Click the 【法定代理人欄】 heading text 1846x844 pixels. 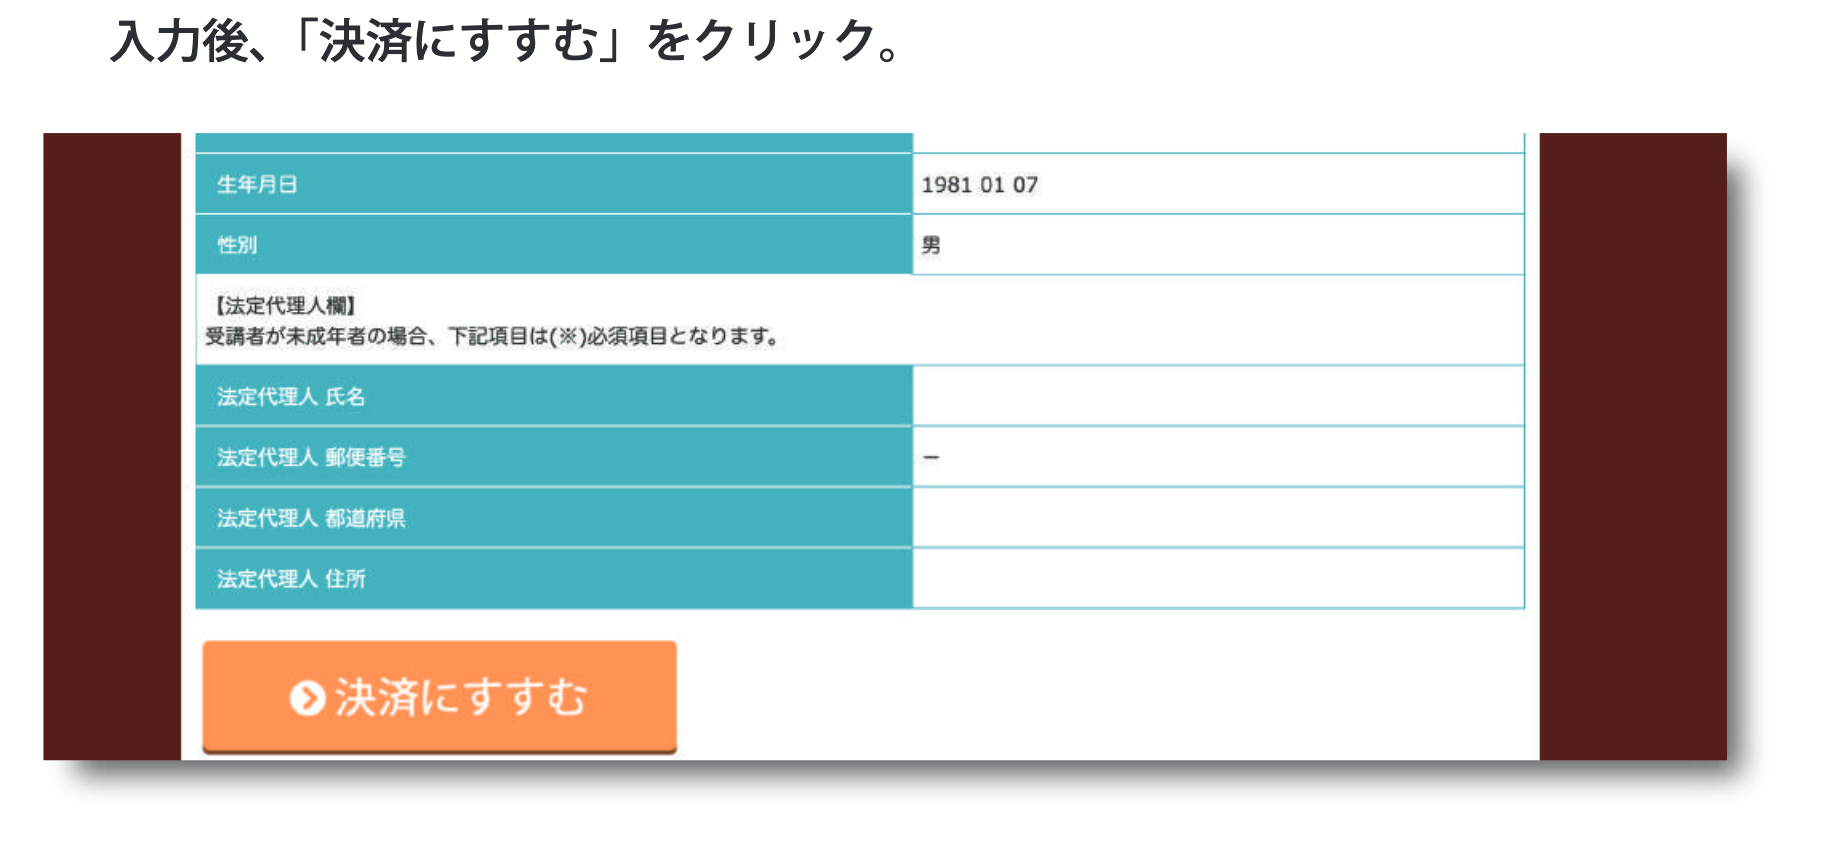pyautogui.click(x=283, y=305)
